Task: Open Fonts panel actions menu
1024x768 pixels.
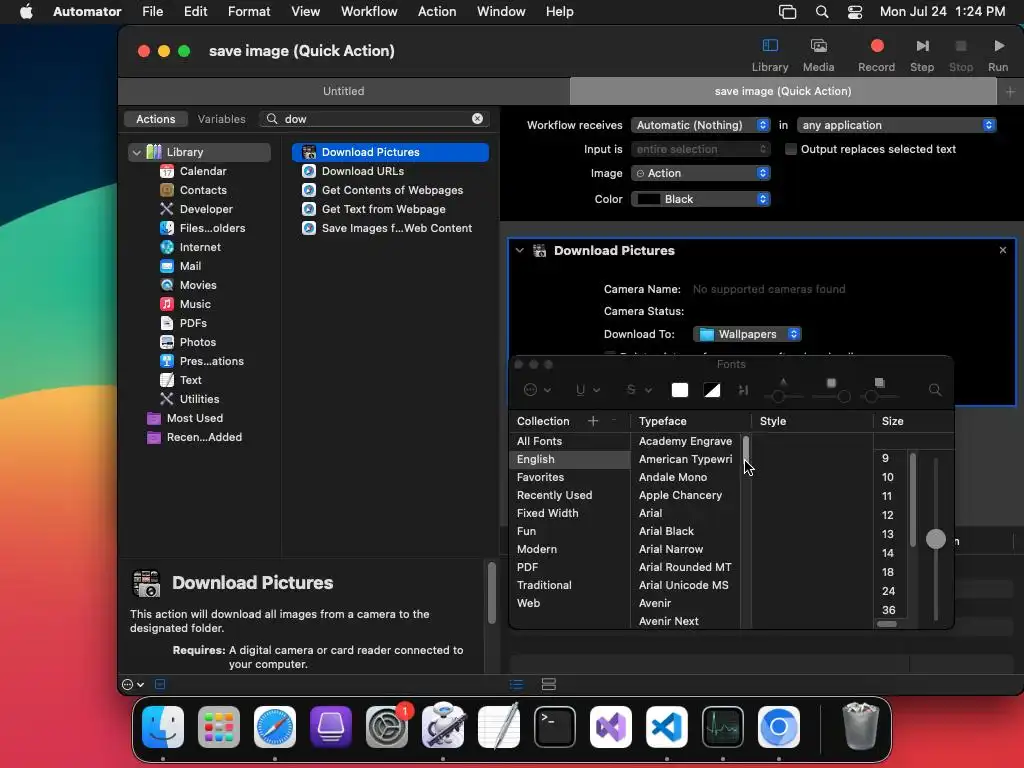Action: coord(537,390)
